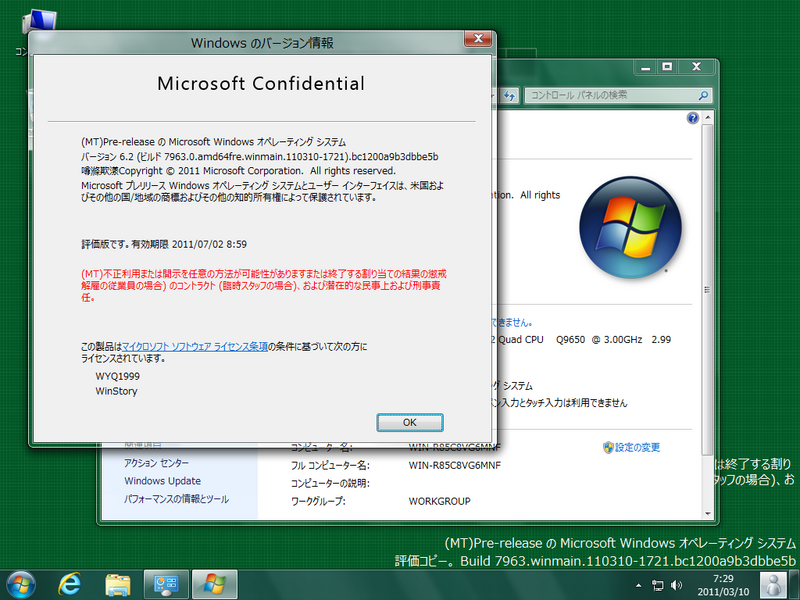Viewport: 800px width, 600px height.
Task: Refresh the Control Panel address bar
Action: pos(509,95)
